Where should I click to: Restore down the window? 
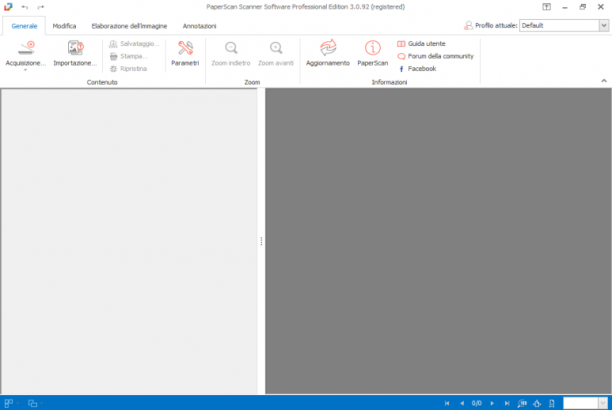point(583,7)
